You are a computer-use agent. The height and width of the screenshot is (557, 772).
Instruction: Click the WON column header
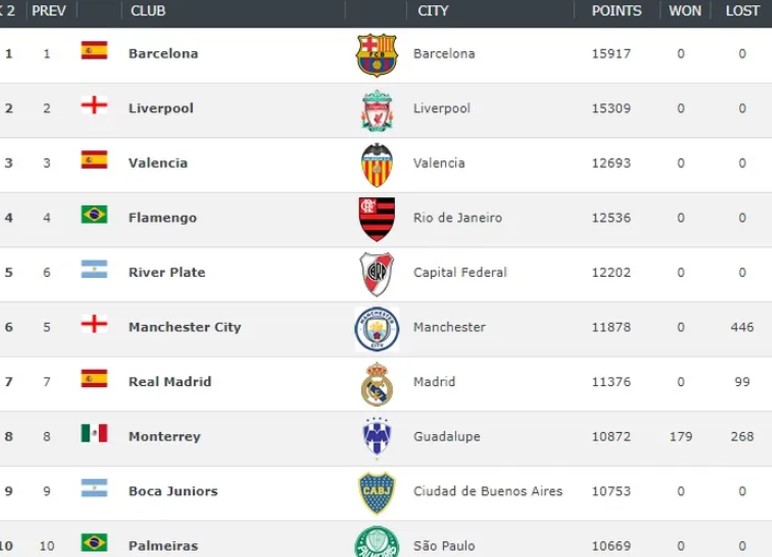click(x=685, y=11)
